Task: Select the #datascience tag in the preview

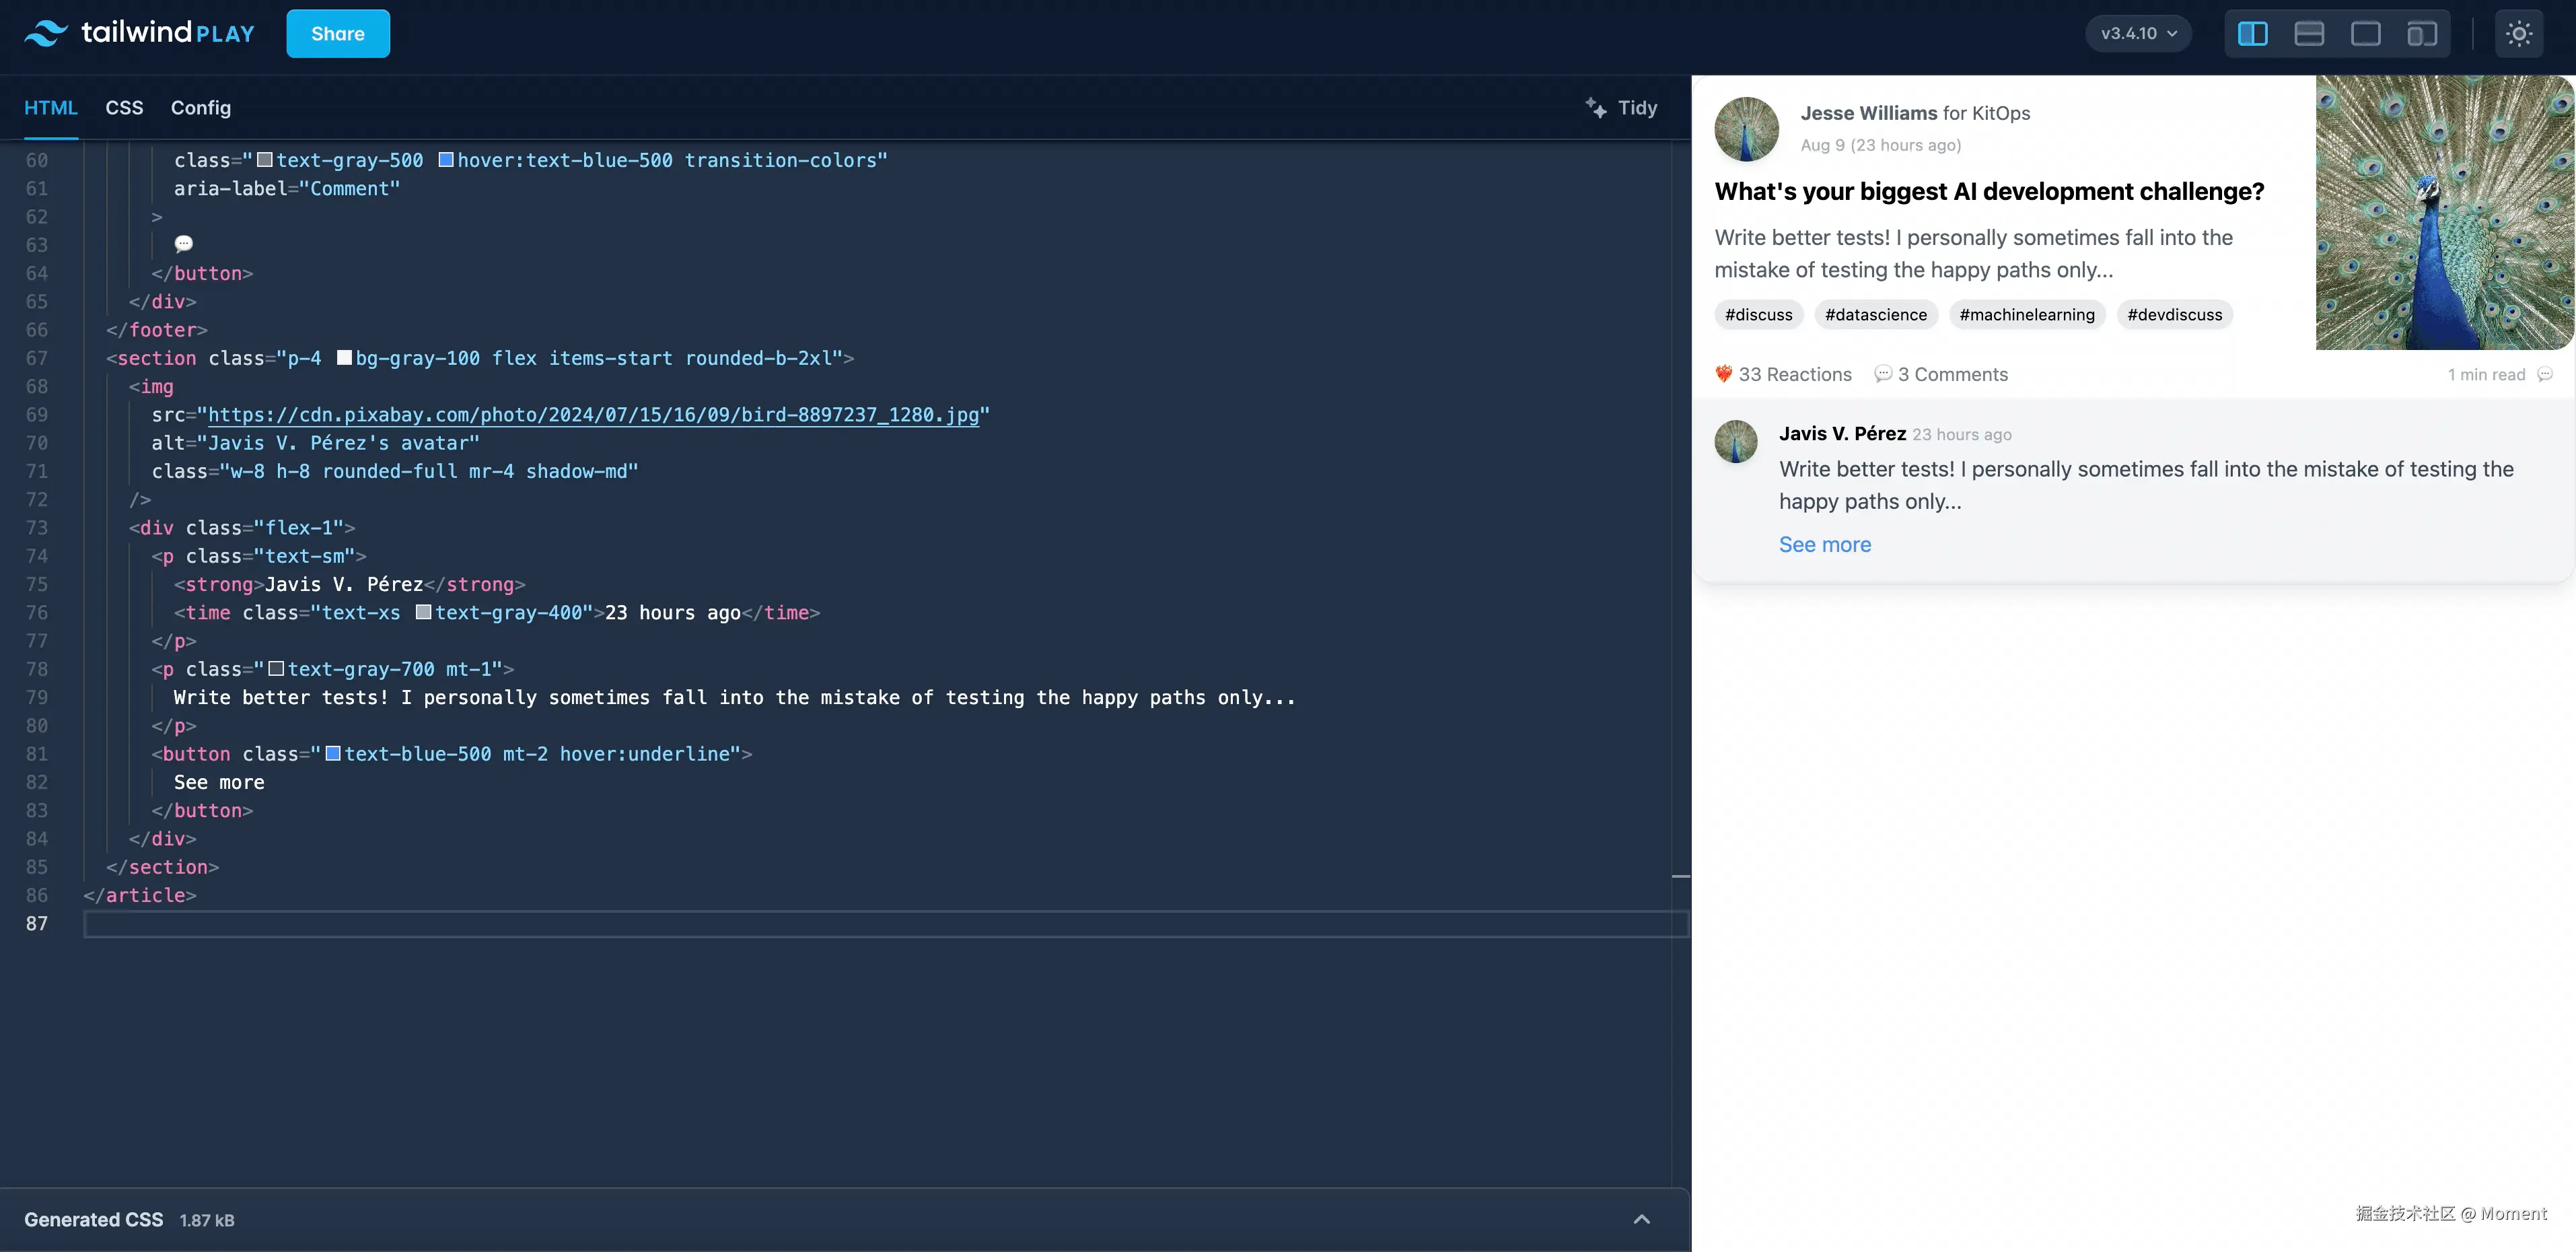Action: [1875, 314]
